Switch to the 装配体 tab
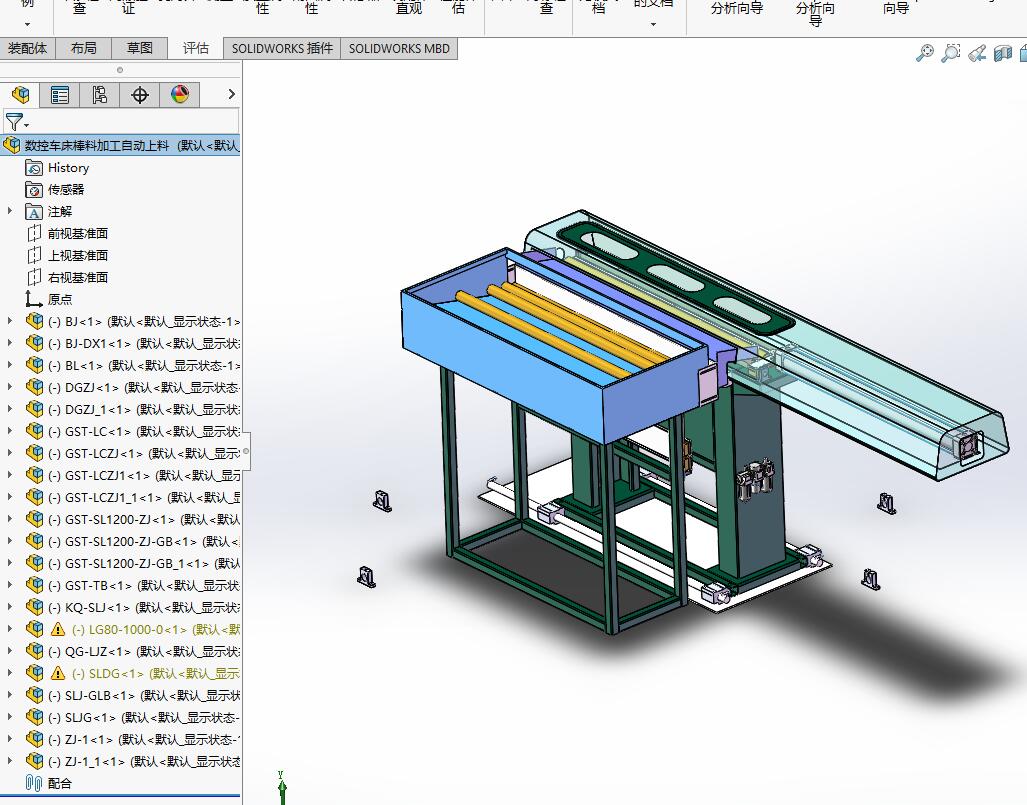Screen dimensions: 1027x805 tap(28, 48)
